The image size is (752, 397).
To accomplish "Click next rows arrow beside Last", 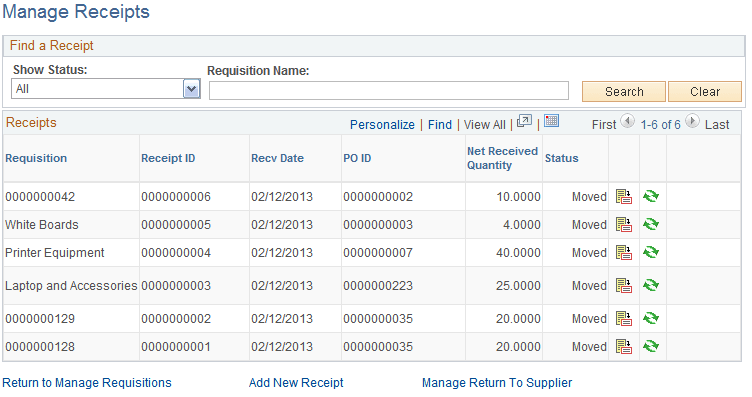I will 692,121.
